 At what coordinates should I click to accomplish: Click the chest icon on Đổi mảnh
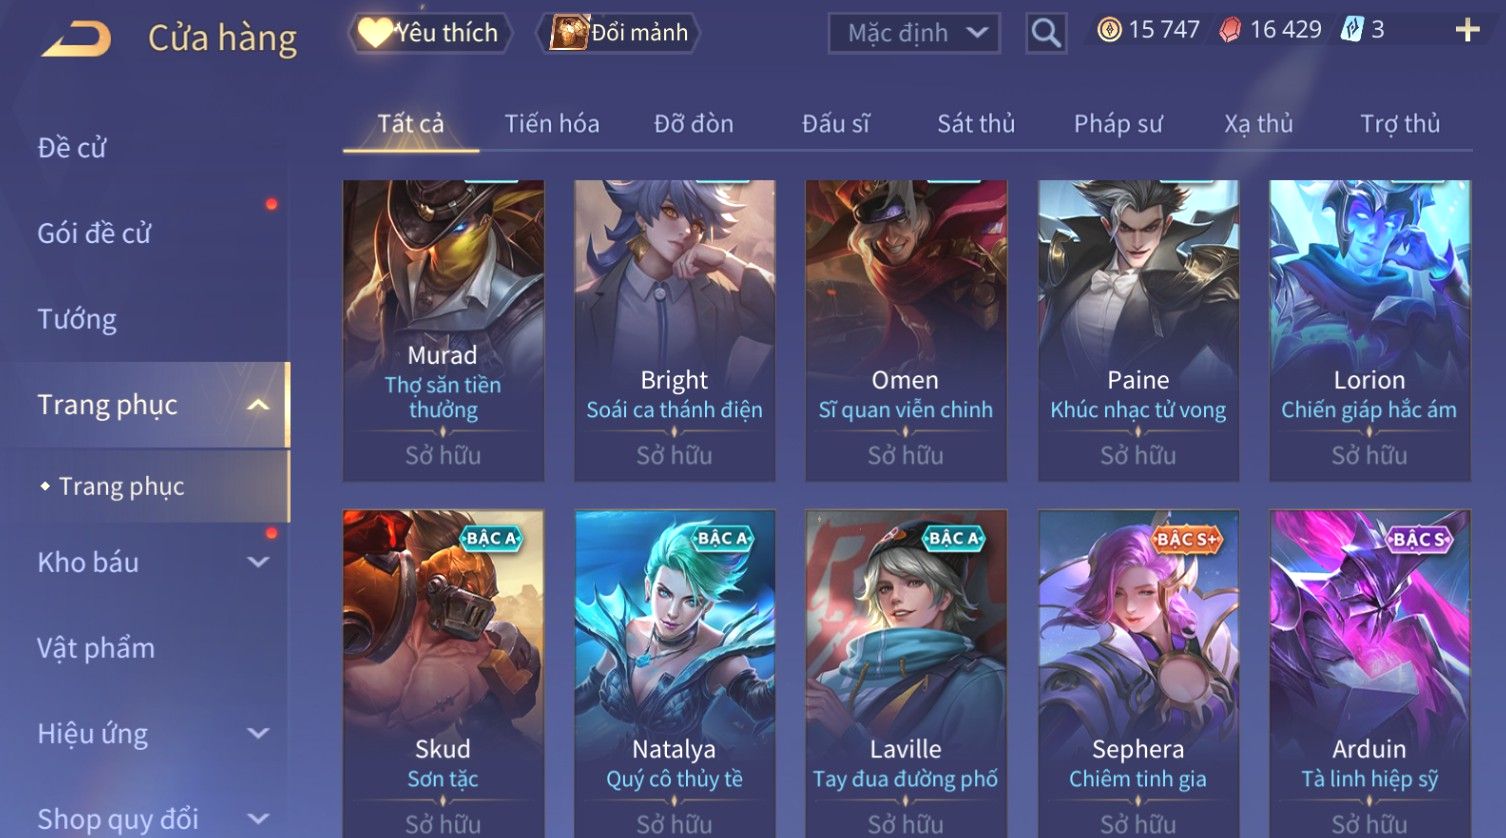tap(568, 32)
